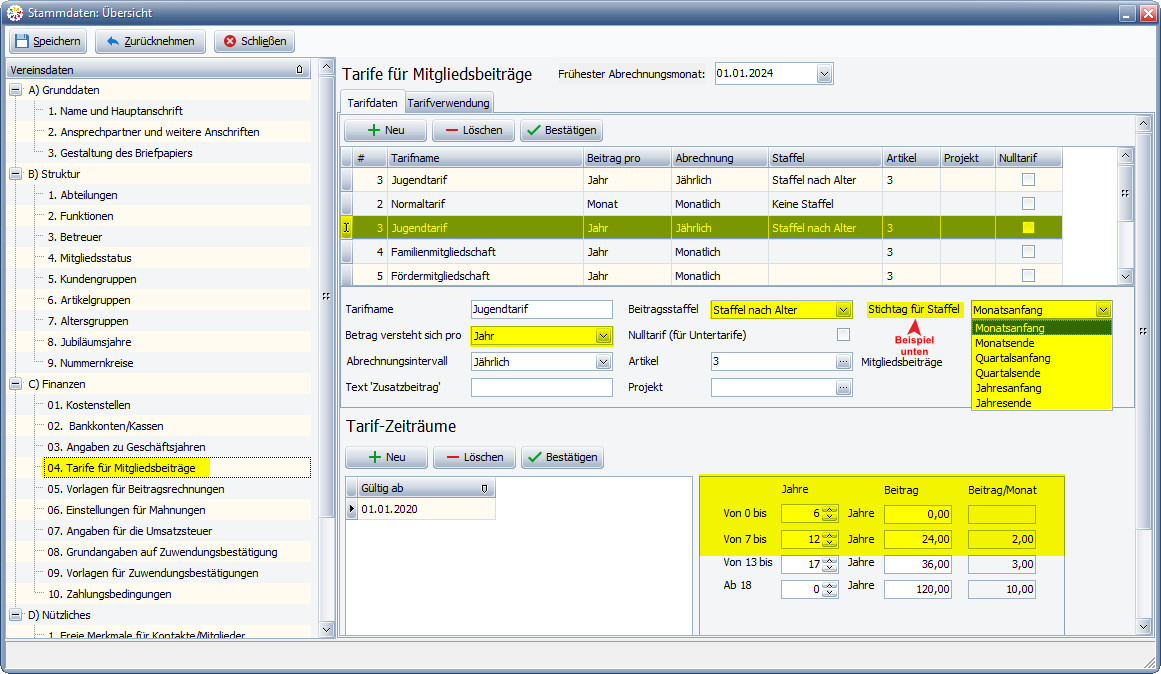Add a new tariff with upper Neu button
Image resolution: width=1161 pixels, height=674 pixels.
click(385, 130)
